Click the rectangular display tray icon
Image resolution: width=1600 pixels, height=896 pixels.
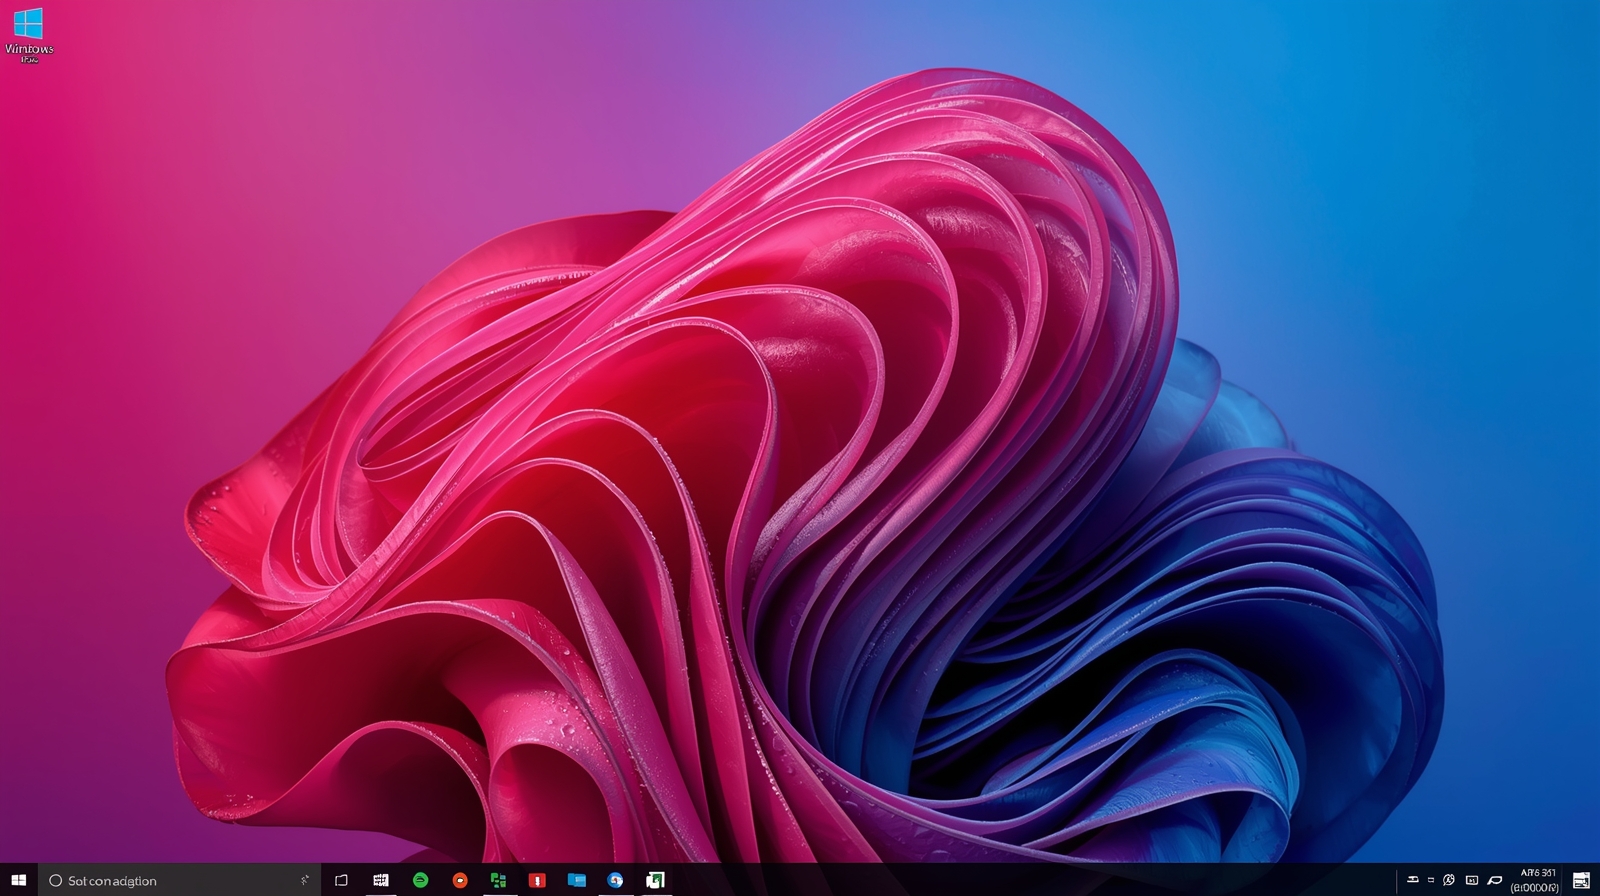click(1471, 880)
